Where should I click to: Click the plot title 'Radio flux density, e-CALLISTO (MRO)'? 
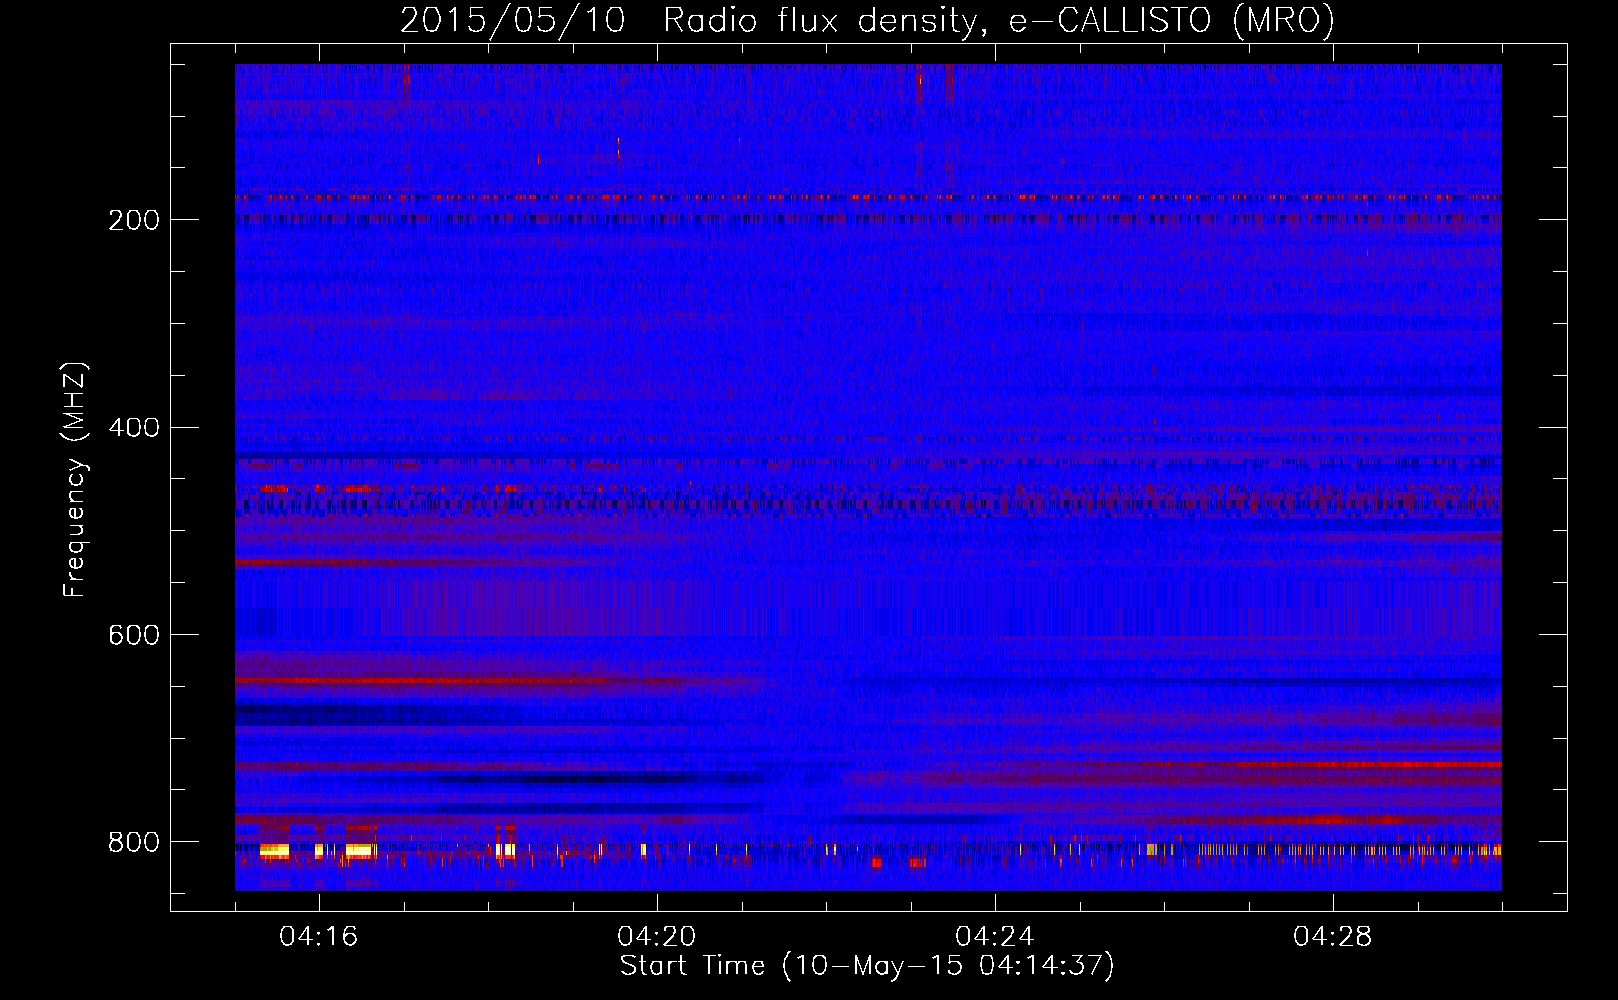[999, 20]
